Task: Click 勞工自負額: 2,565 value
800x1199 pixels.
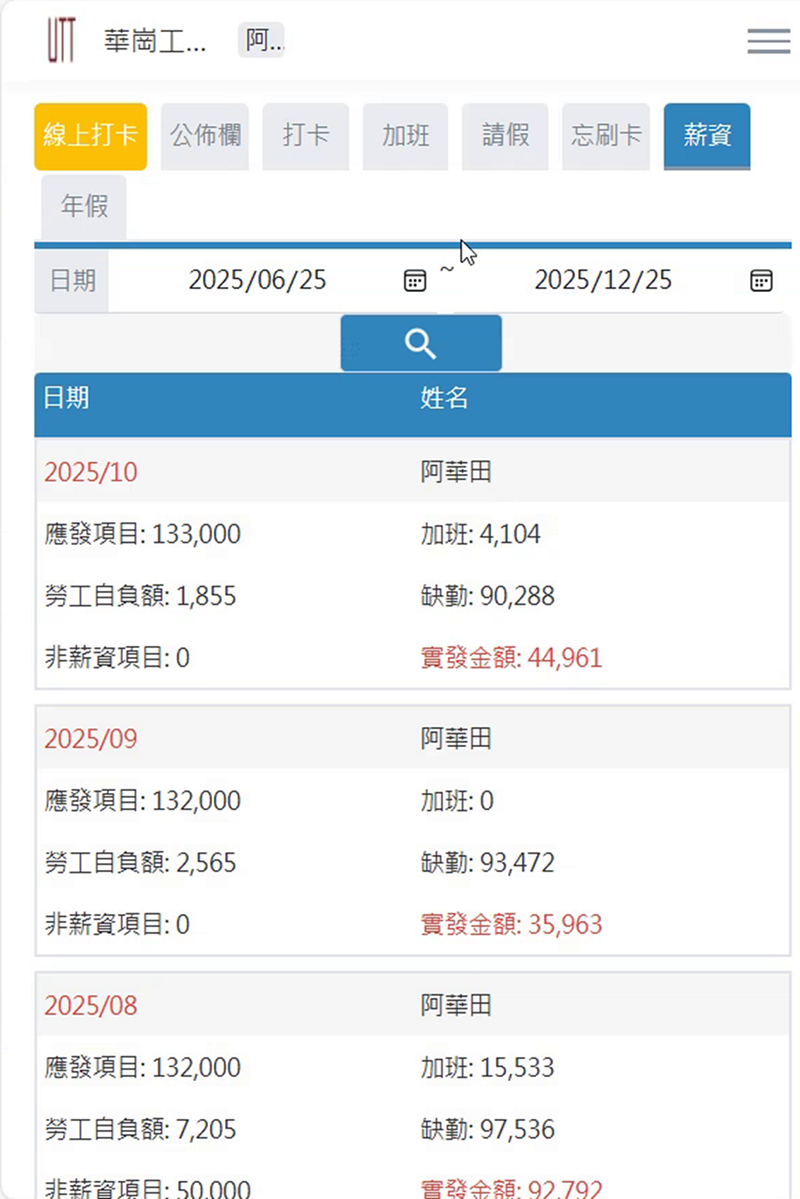Action: tap(141, 863)
